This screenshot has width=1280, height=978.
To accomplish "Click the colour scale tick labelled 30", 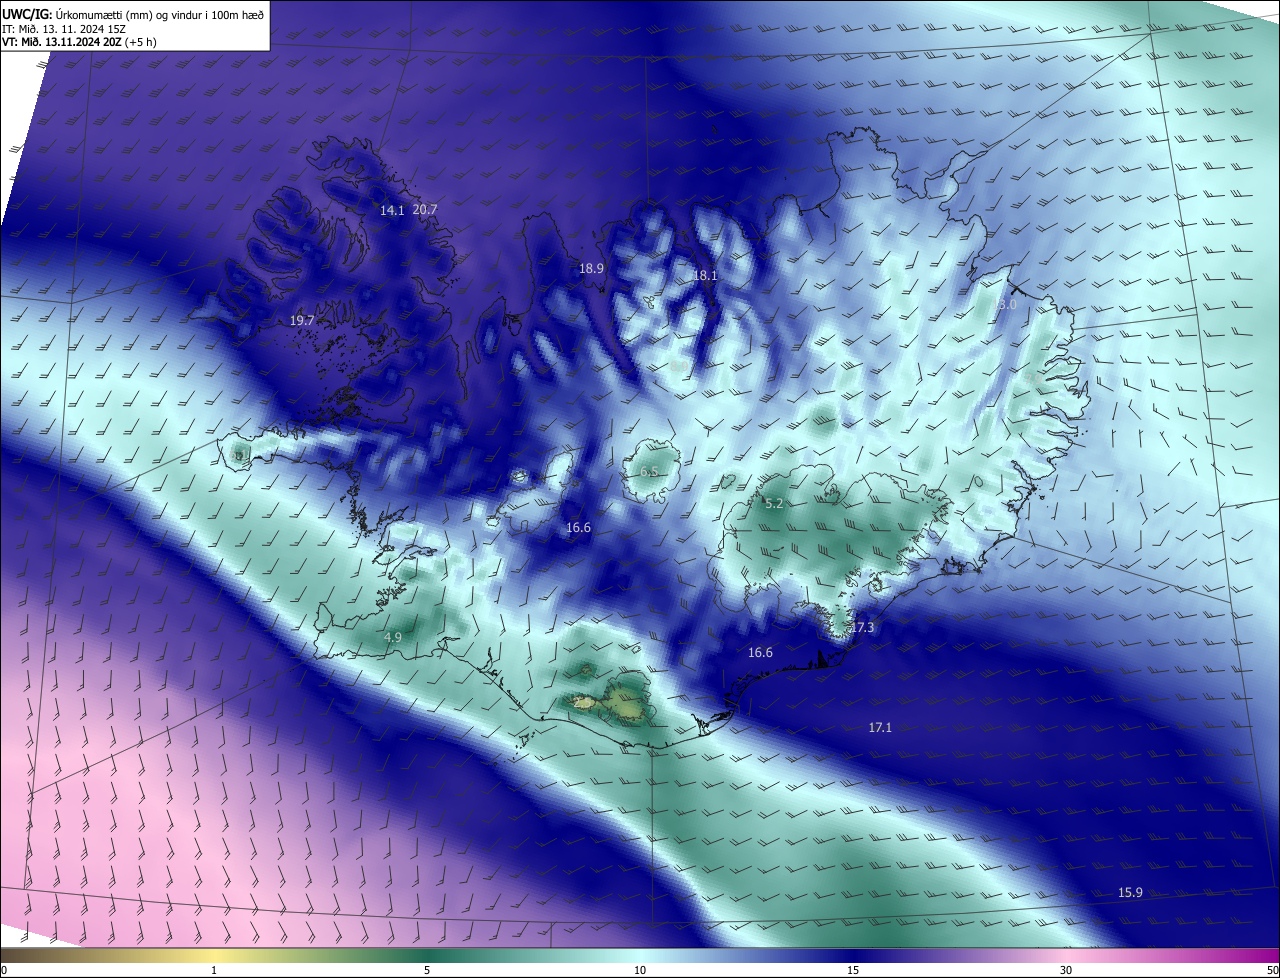I will point(1066,970).
